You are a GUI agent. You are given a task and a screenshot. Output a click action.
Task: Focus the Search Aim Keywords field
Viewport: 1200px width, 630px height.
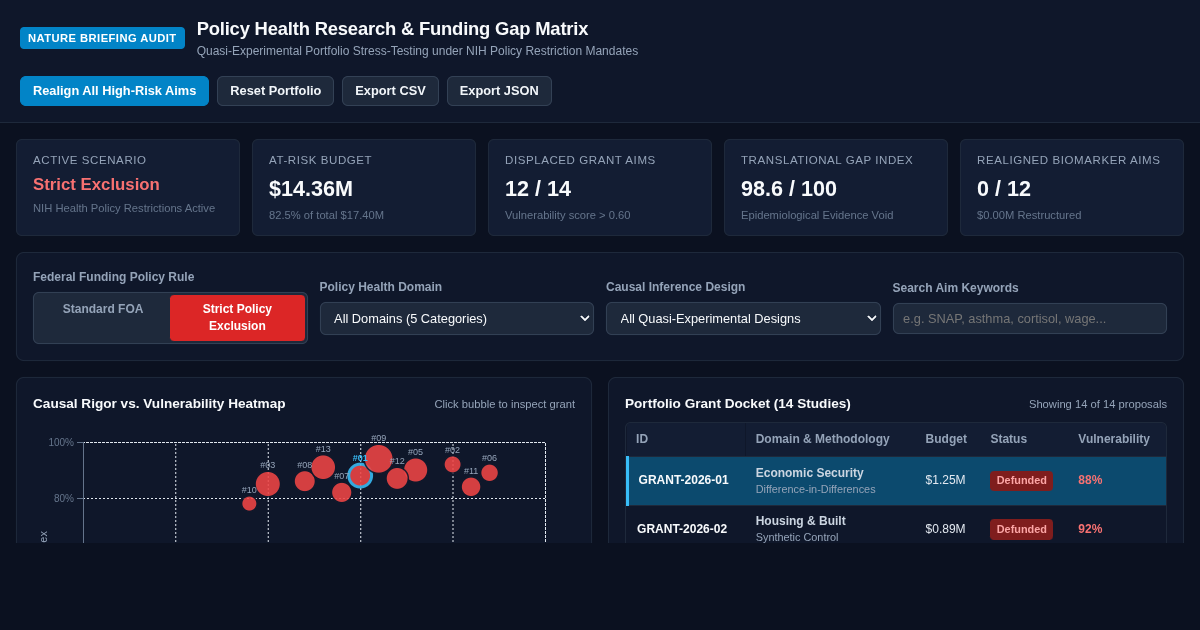point(1029,318)
